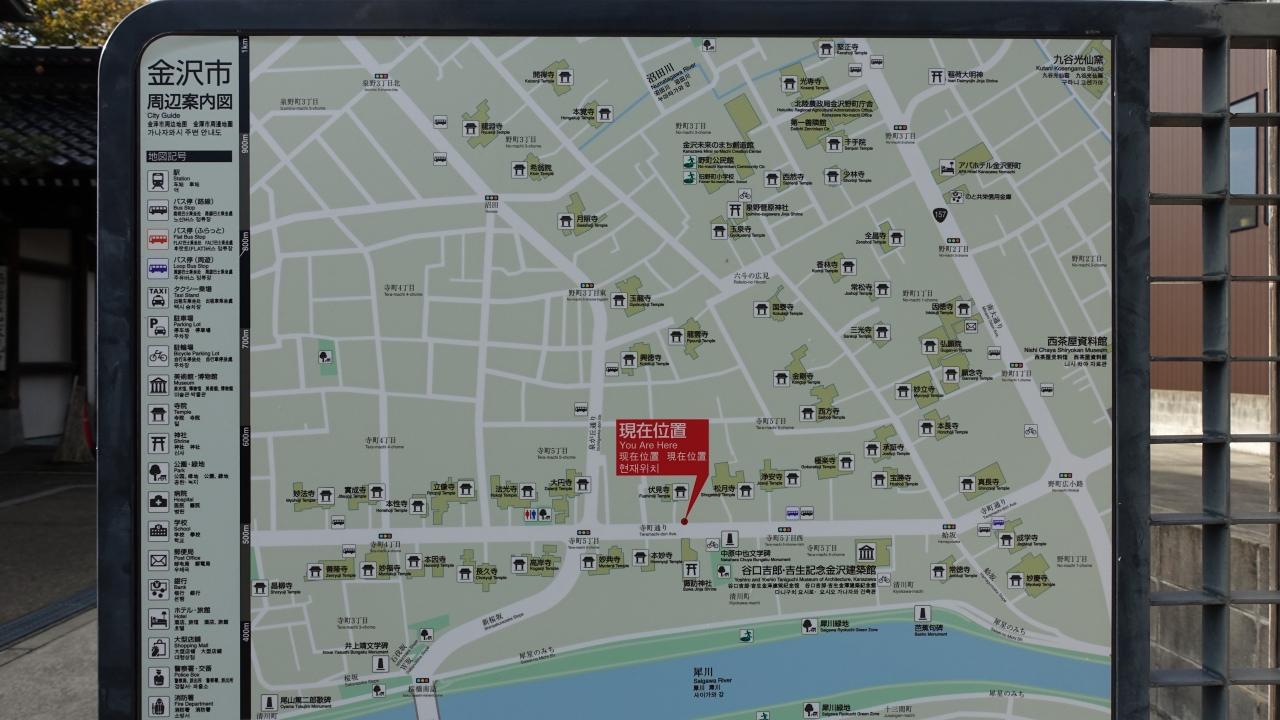
Task: Click the Station icon in the legend
Action: [158, 181]
